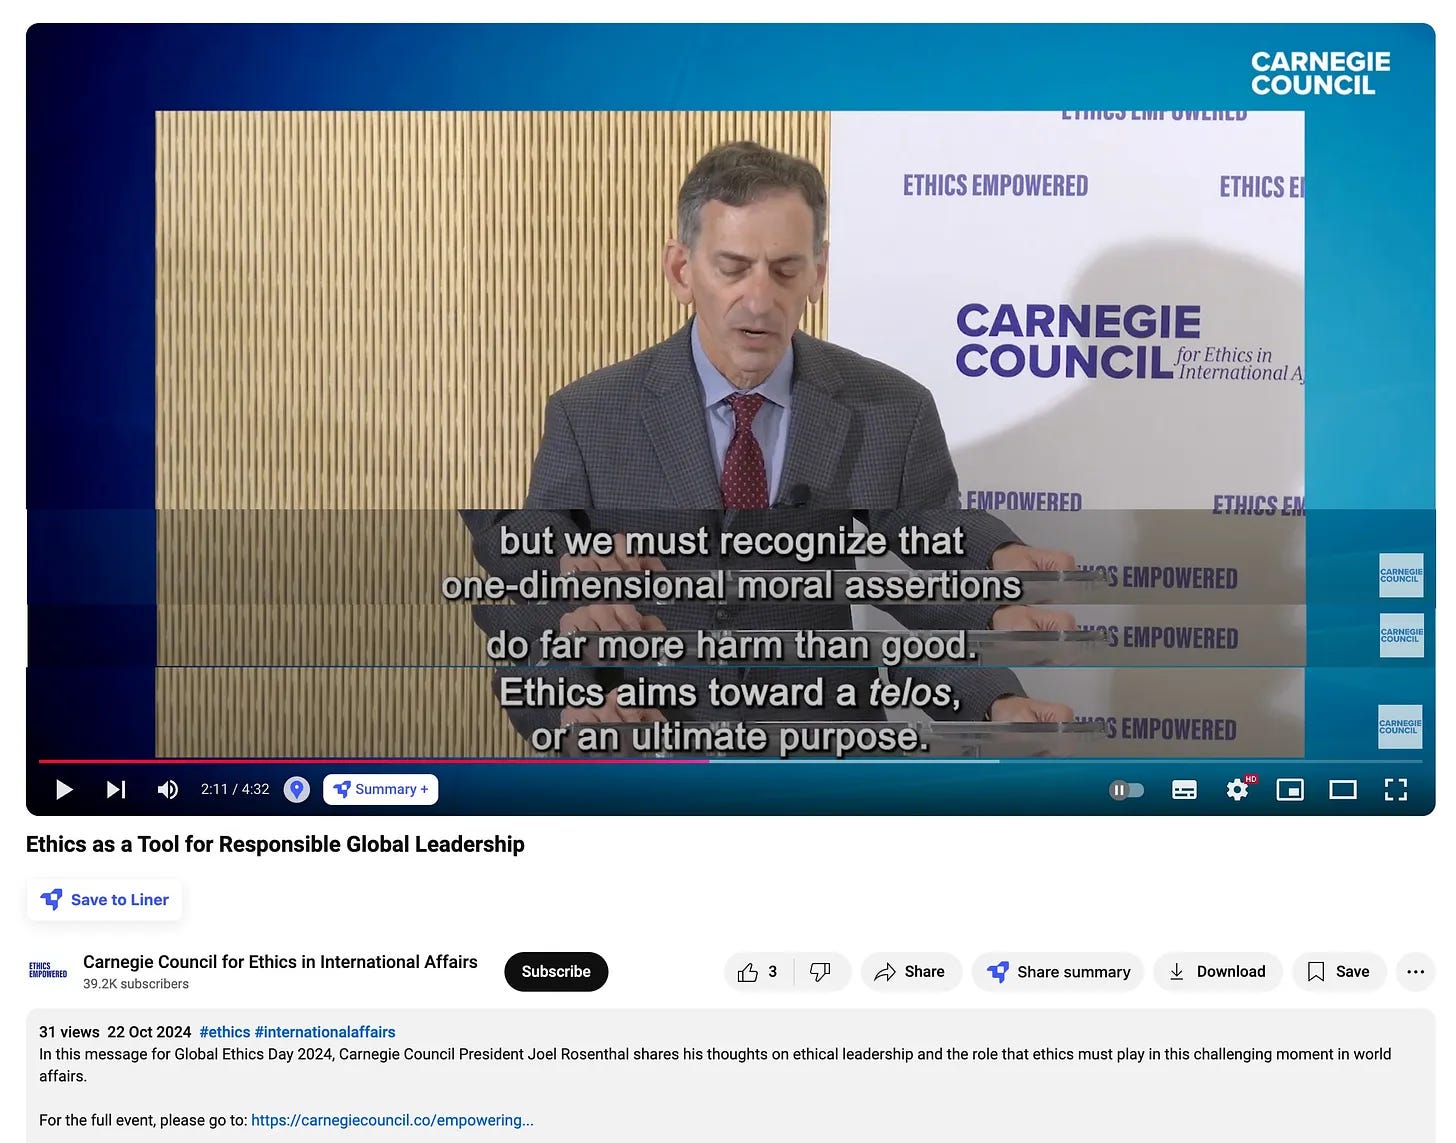The width and height of the screenshot is (1456, 1143).
Task: Switch to miniplayer mode
Action: click(1290, 790)
